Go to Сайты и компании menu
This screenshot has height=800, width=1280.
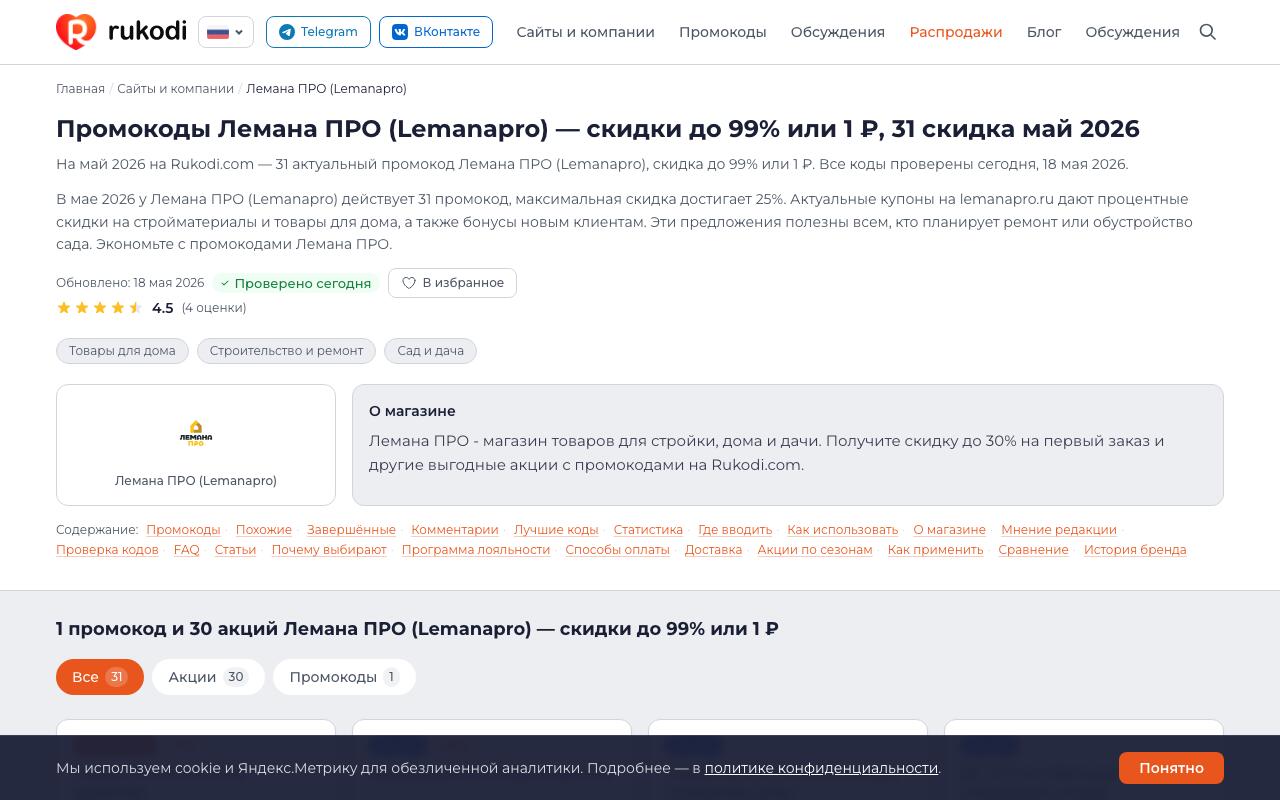585,32
